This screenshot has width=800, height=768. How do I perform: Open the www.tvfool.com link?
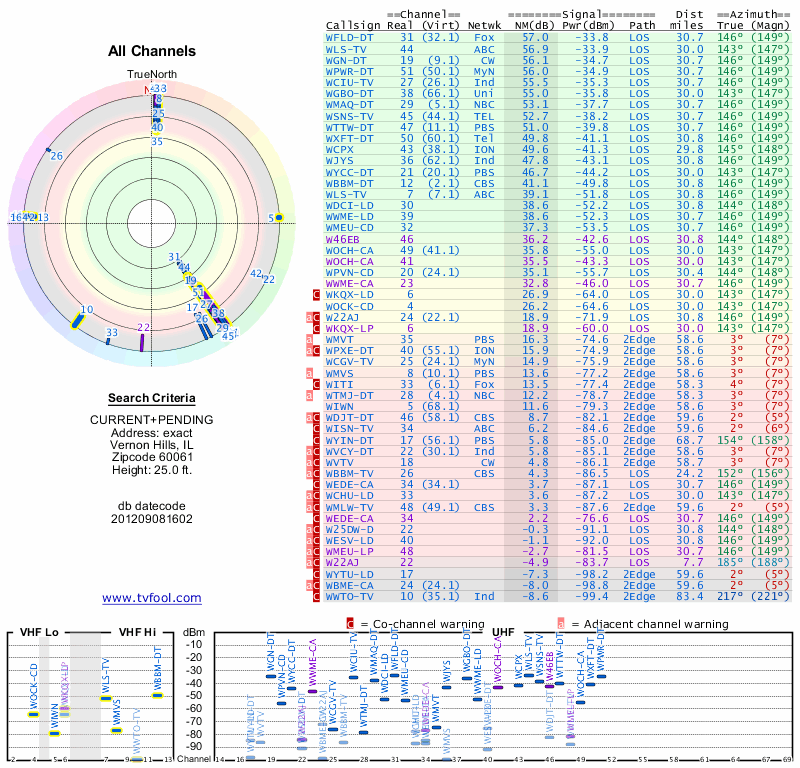[x=151, y=598]
